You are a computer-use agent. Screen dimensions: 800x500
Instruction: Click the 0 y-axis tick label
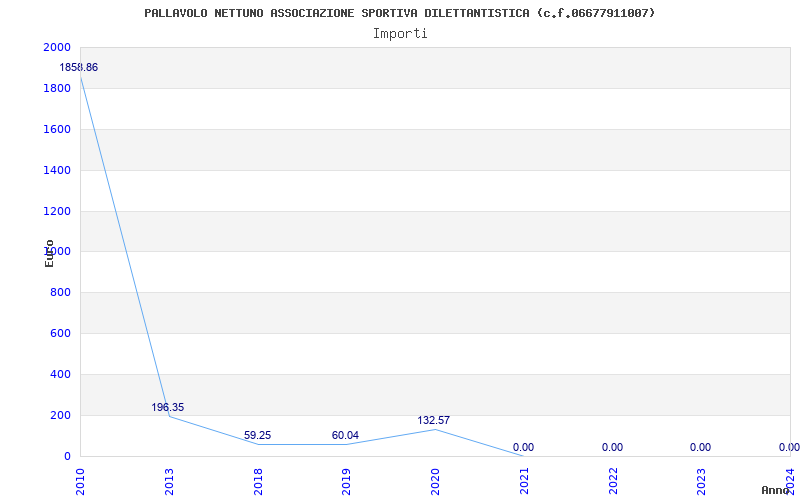[x=67, y=456]
